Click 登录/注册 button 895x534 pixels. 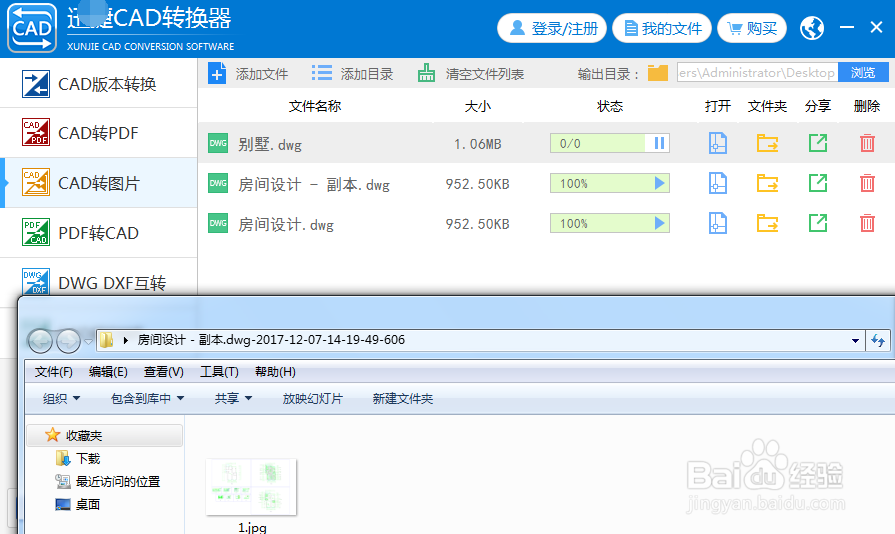point(552,28)
